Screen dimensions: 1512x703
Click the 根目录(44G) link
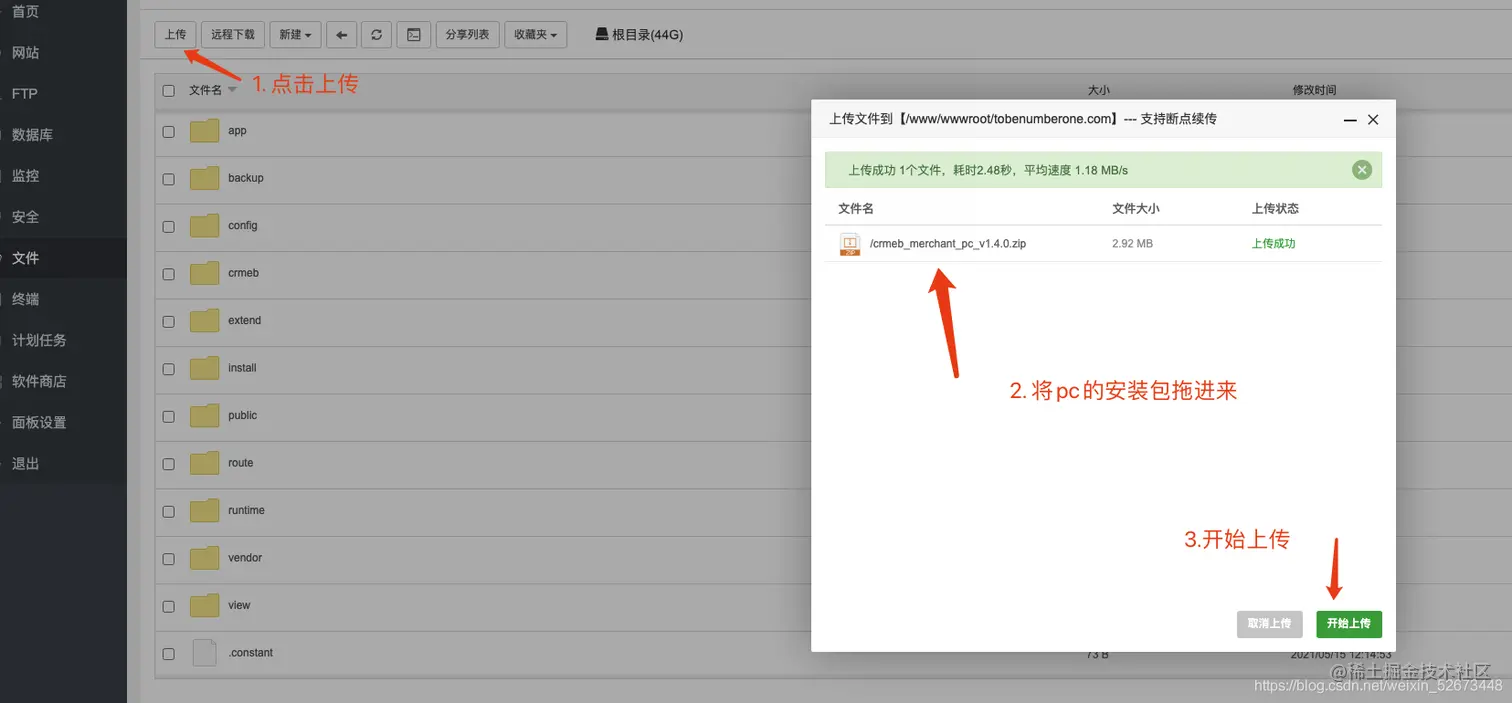647,34
